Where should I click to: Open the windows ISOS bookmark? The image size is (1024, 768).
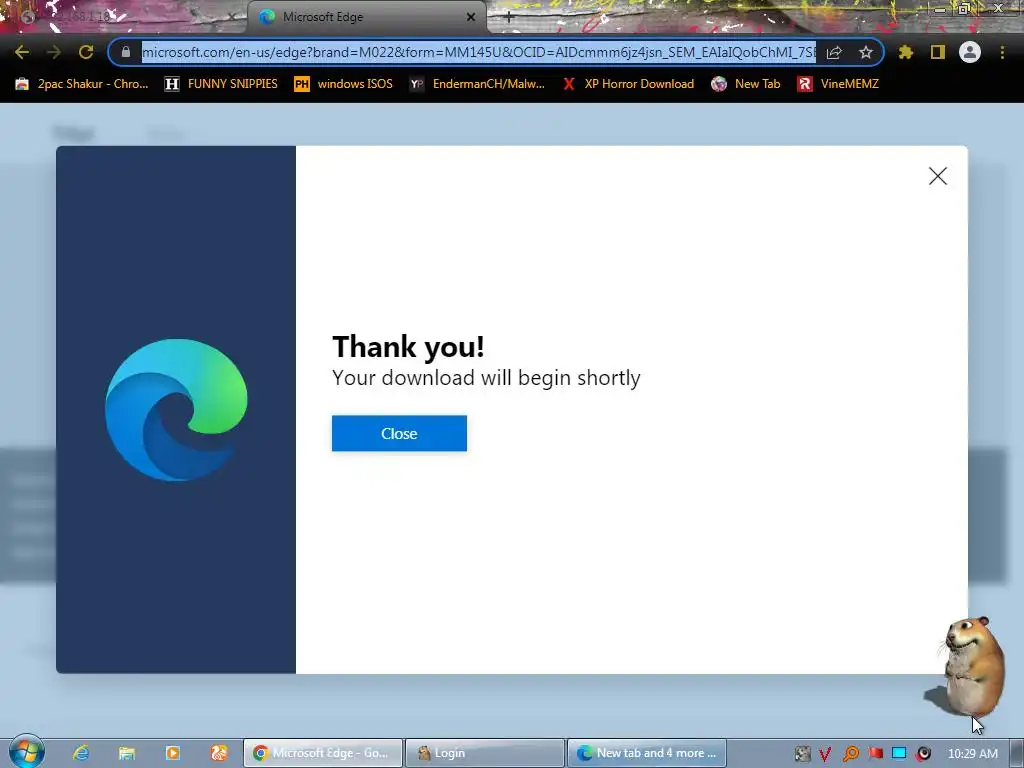pyautogui.click(x=344, y=84)
